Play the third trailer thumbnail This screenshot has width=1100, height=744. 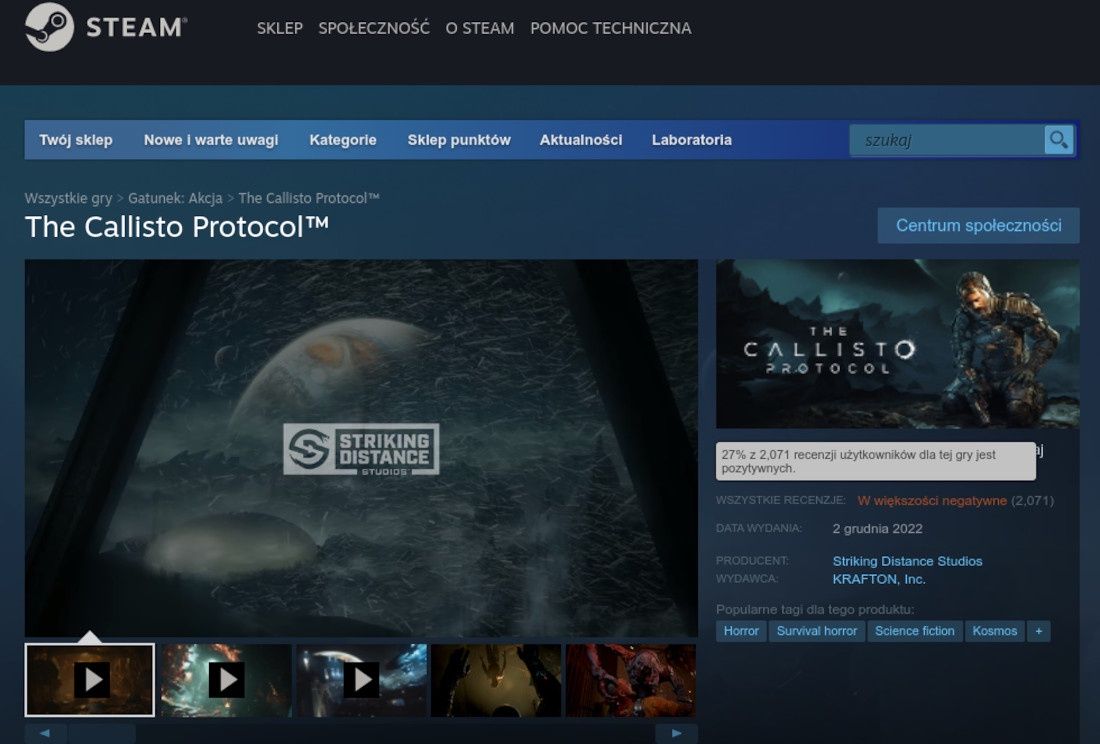[x=361, y=679]
